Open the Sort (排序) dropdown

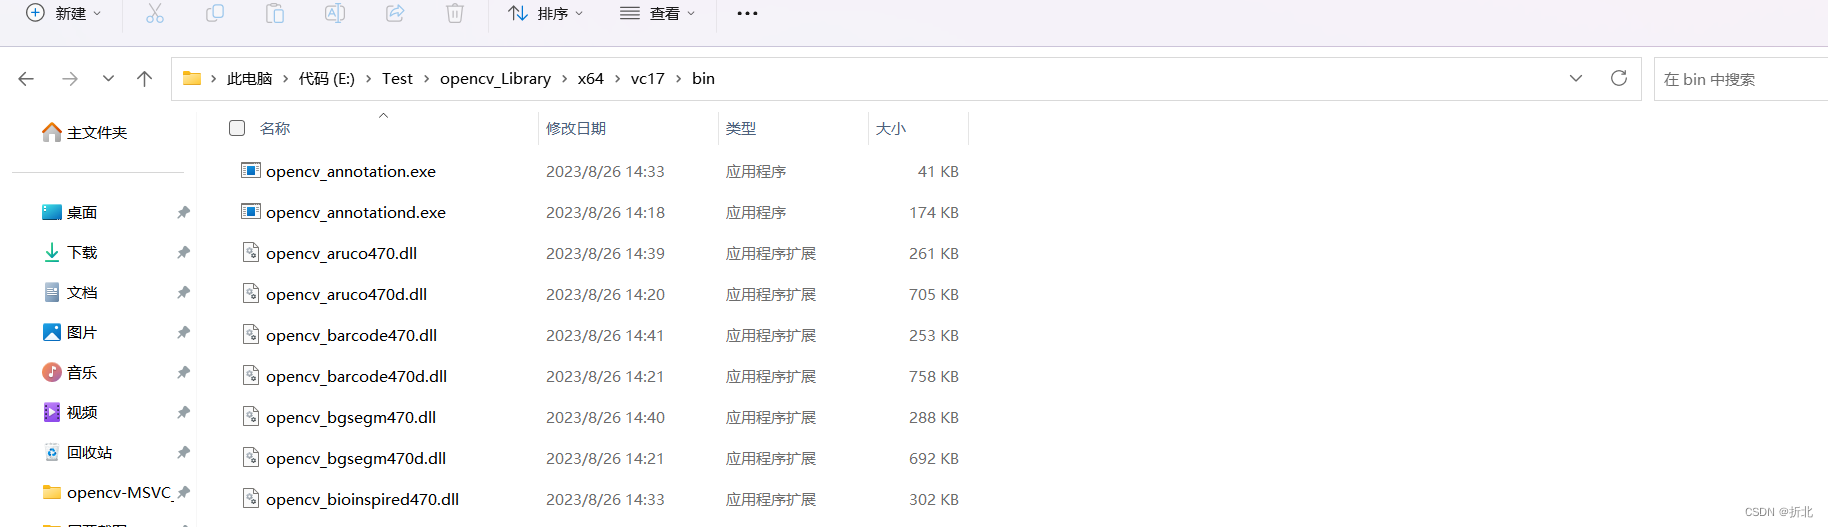pos(545,13)
